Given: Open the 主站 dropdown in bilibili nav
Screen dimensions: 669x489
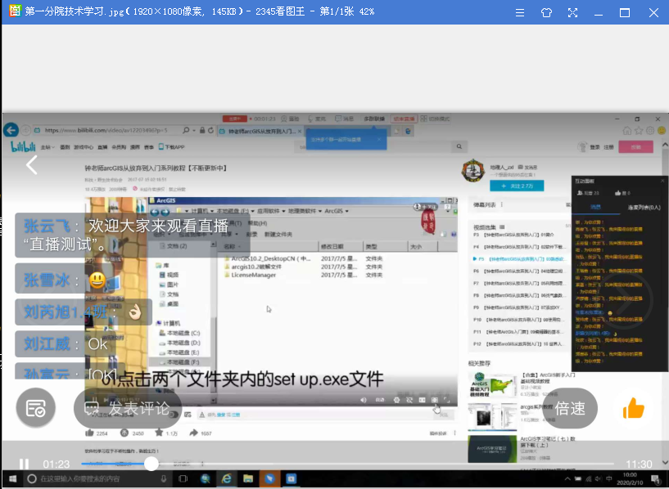Looking at the screenshot, I should click(x=47, y=147).
